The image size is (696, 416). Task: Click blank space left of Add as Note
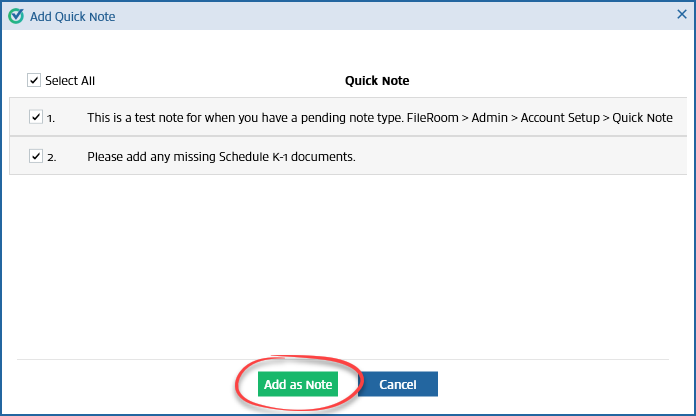(130, 385)
